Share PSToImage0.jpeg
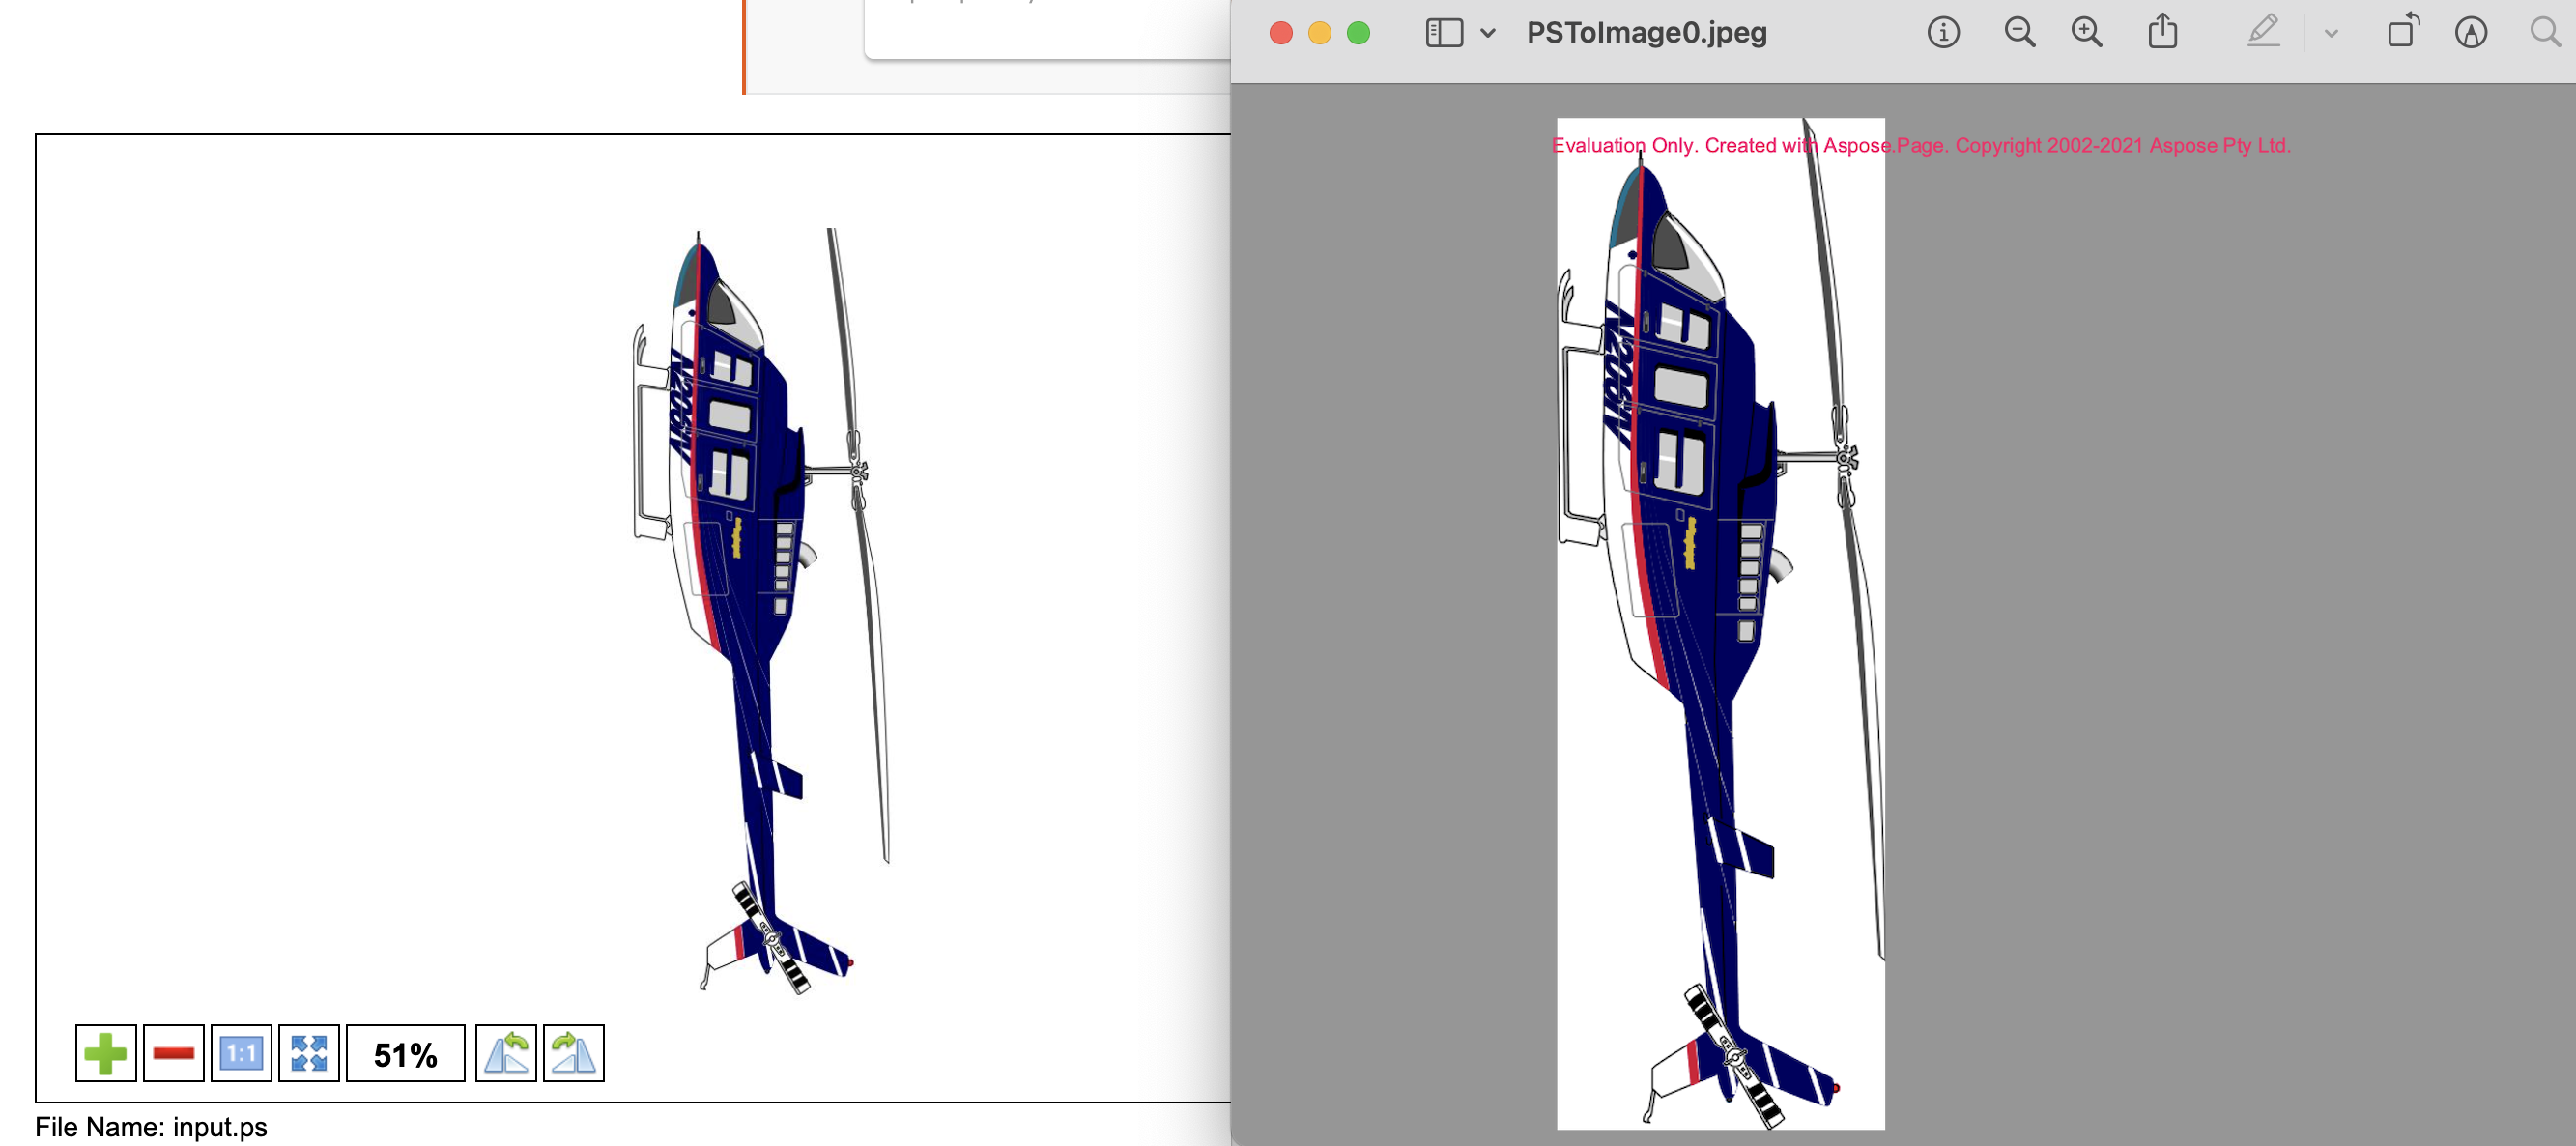This screenshot has height=1146, width=2576. (2164, 33)
